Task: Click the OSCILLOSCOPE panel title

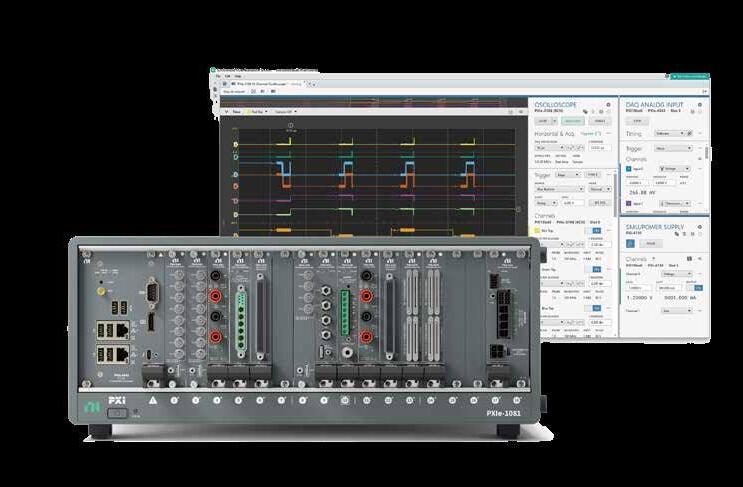Action: click(555, 104)
